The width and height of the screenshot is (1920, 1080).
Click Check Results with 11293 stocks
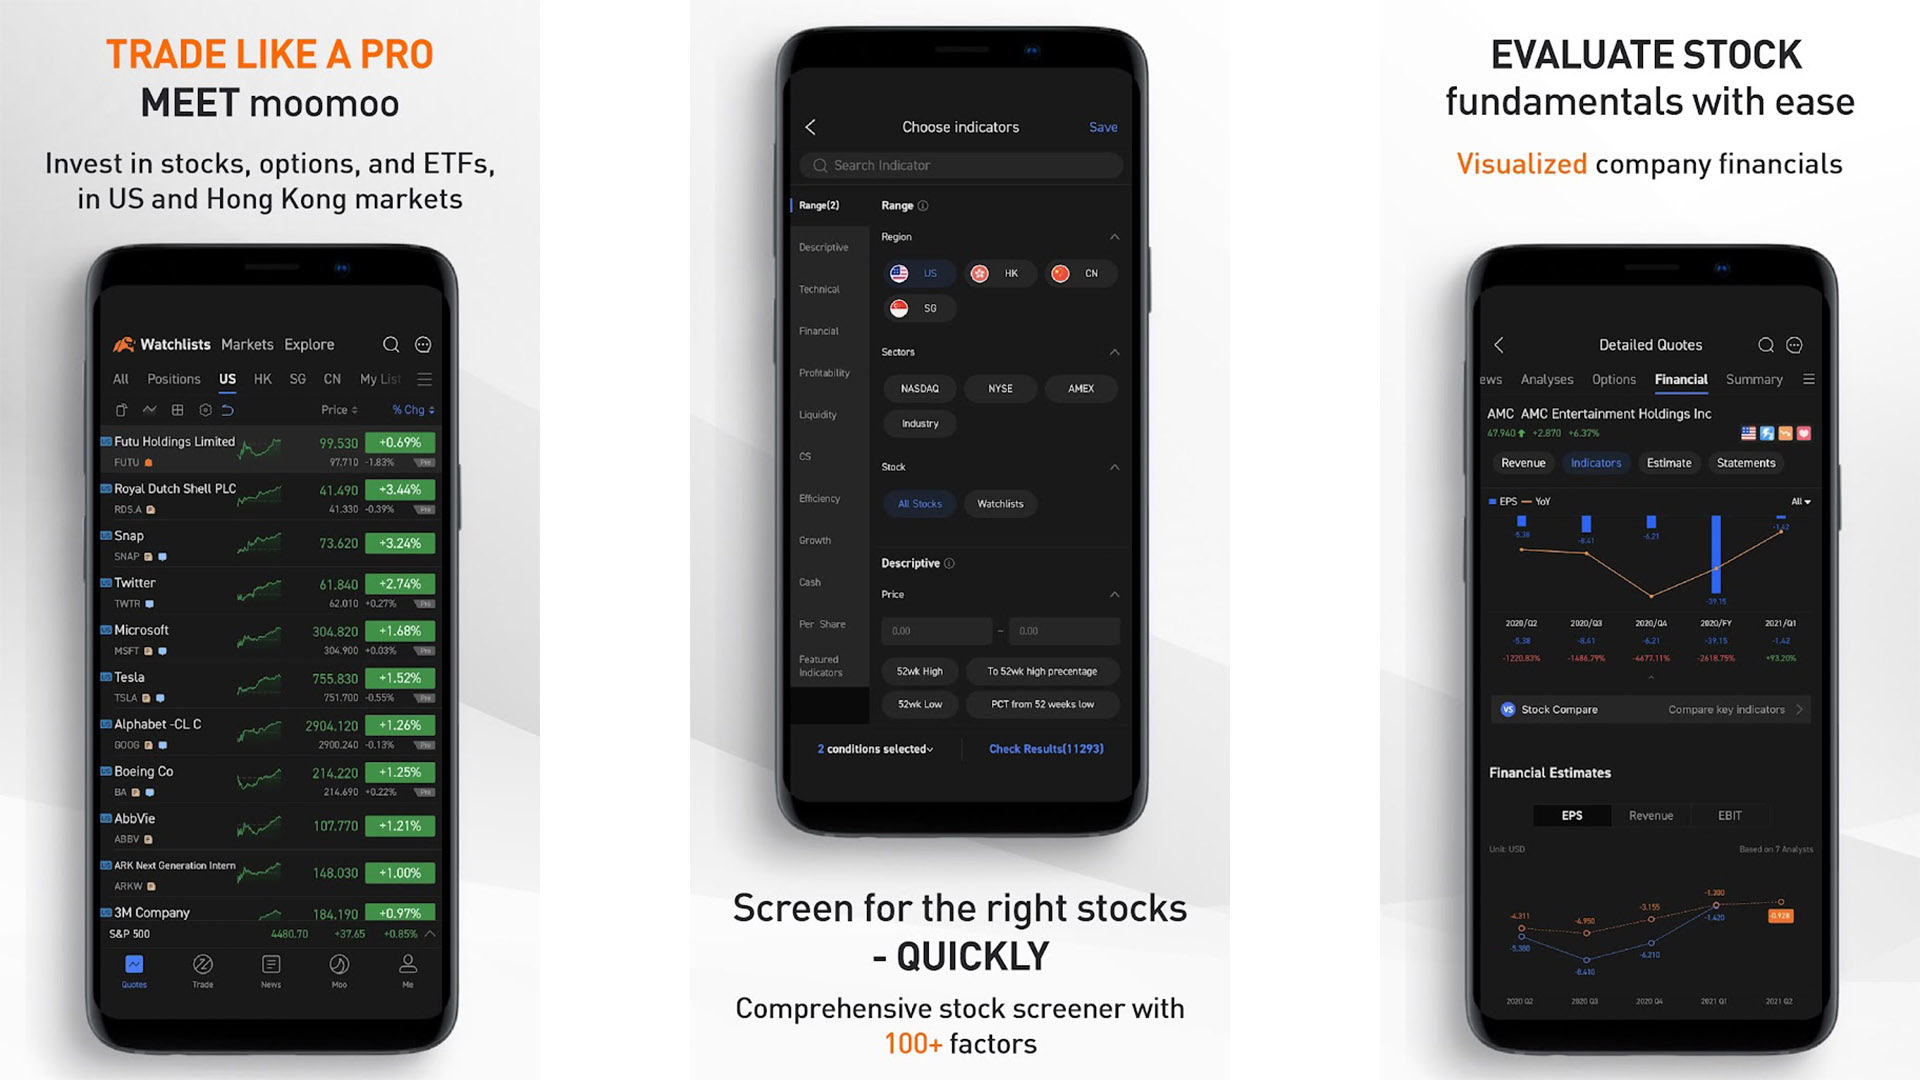point(1047,749)
